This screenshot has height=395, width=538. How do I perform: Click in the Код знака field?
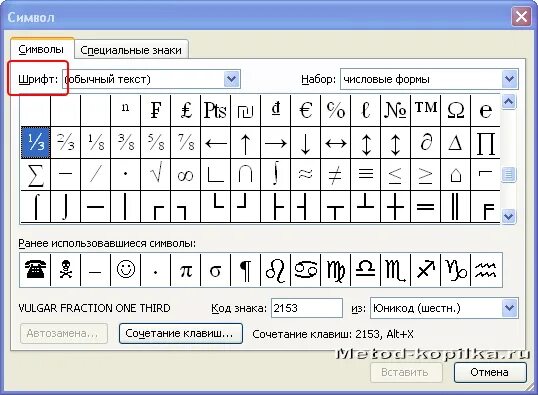pyautogui.click(x=306, y=308)
